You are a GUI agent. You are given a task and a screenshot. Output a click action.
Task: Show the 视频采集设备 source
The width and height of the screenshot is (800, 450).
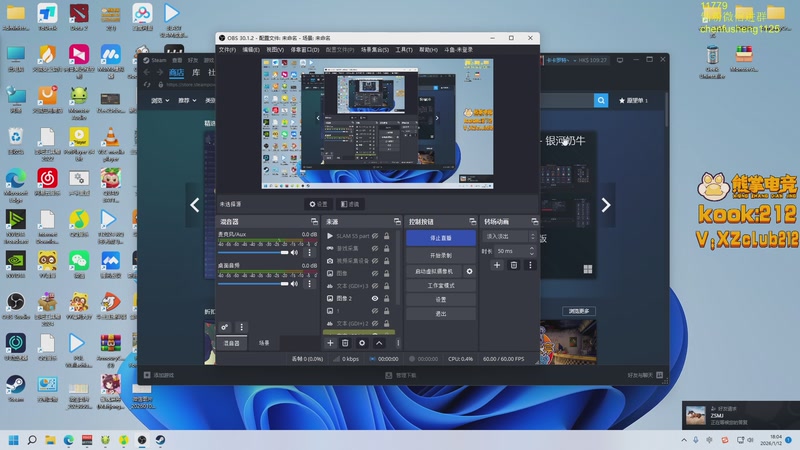375,261
